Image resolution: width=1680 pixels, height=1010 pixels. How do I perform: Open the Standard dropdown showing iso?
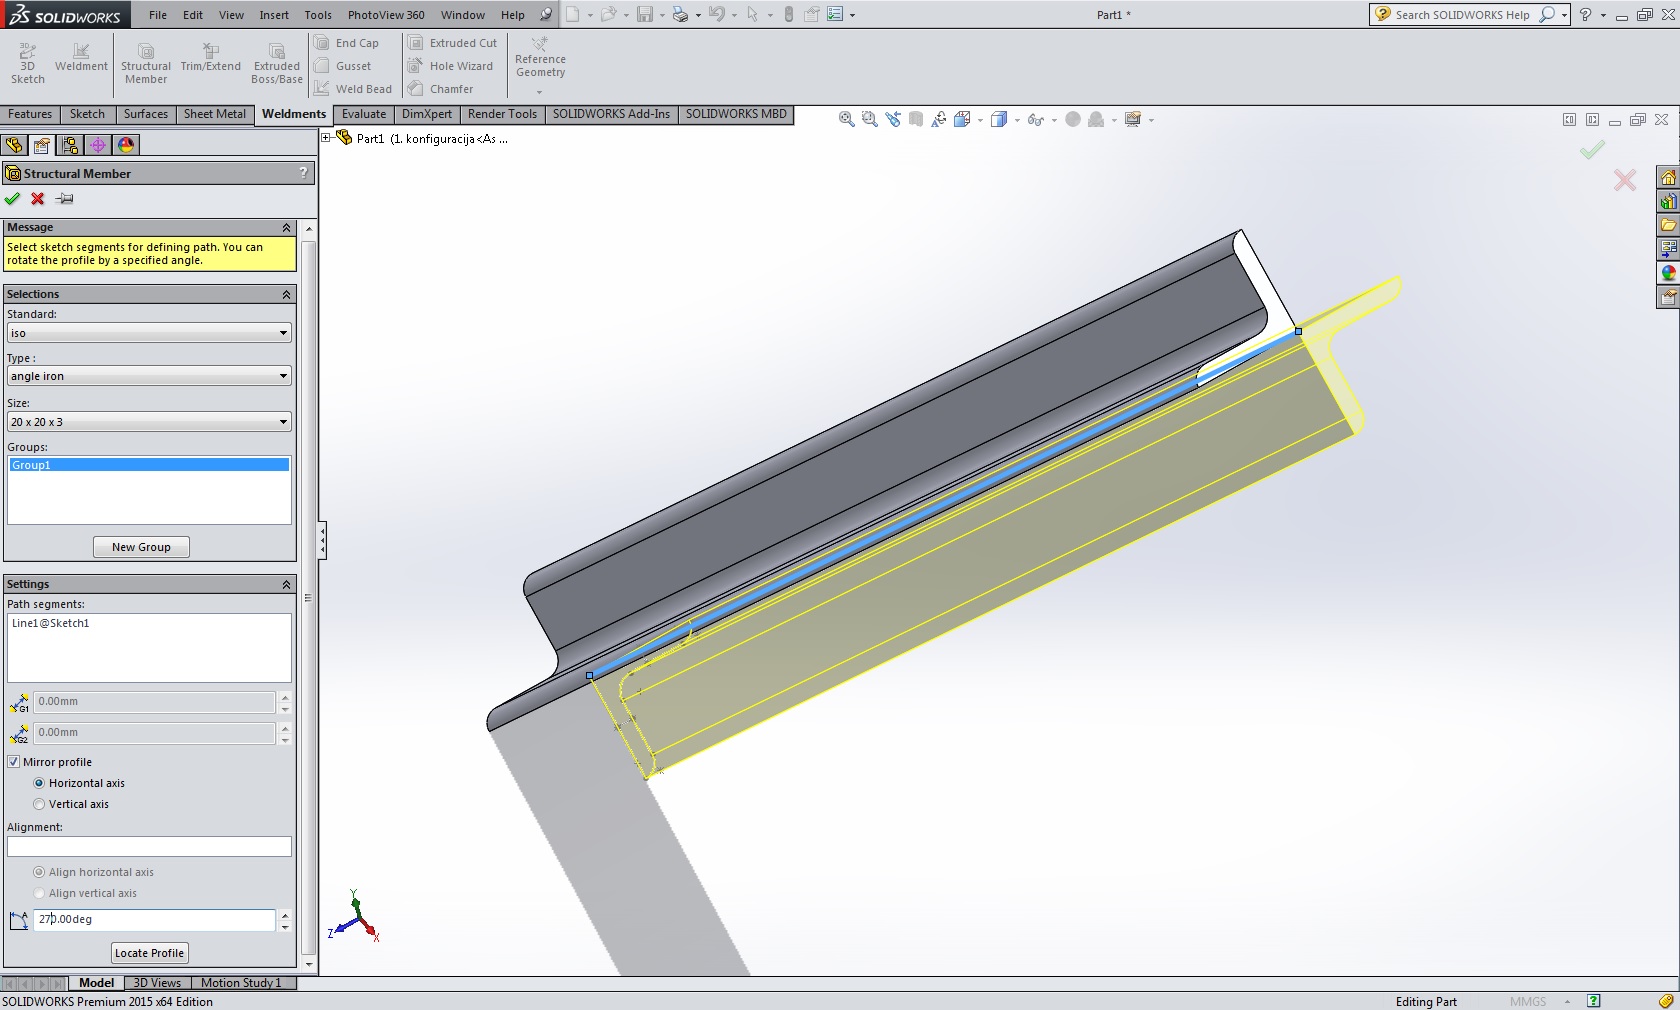149,333
